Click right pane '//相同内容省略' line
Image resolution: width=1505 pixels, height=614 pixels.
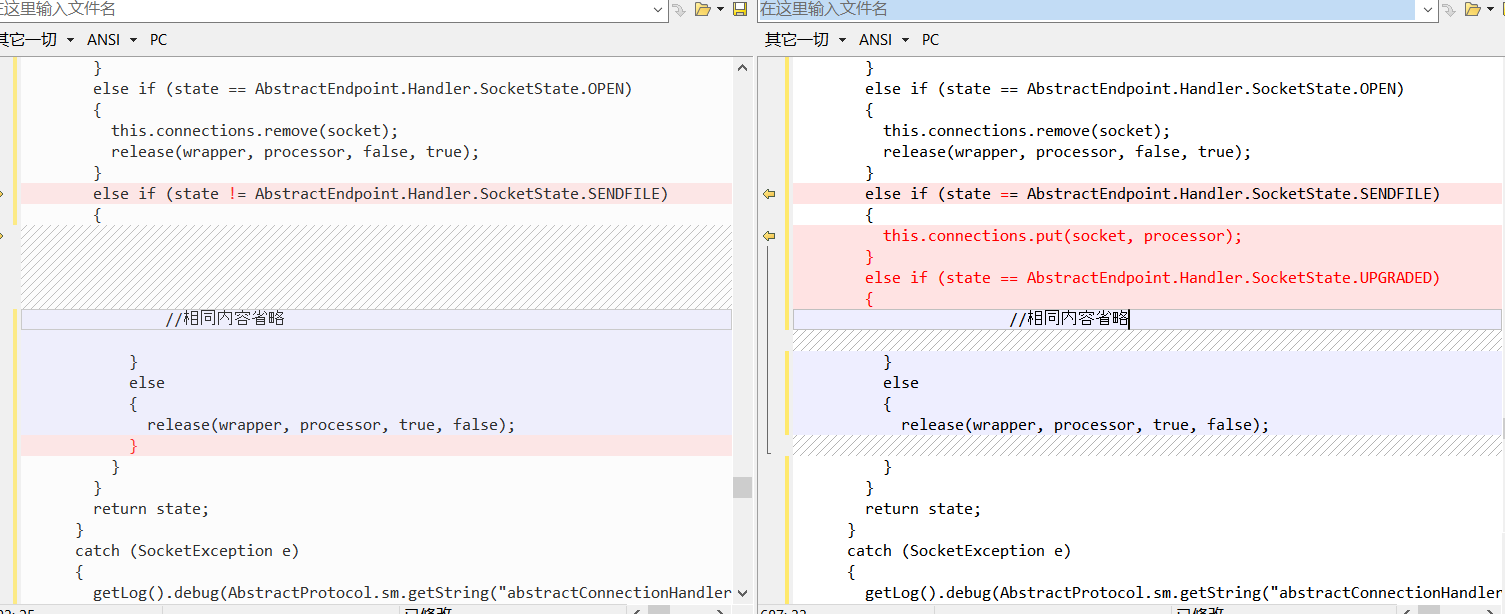pos(1147,319)
